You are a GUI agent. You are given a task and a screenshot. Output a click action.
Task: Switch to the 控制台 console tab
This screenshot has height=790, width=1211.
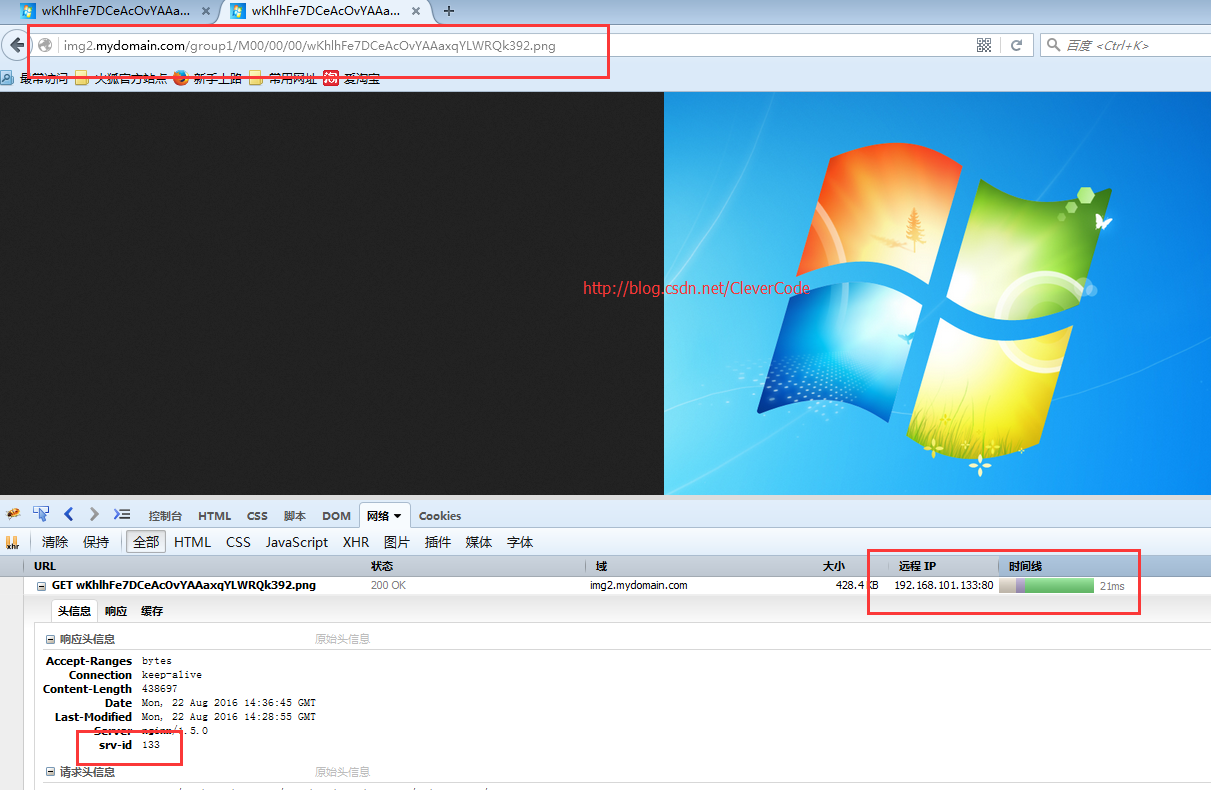click(x=165, y=516)
